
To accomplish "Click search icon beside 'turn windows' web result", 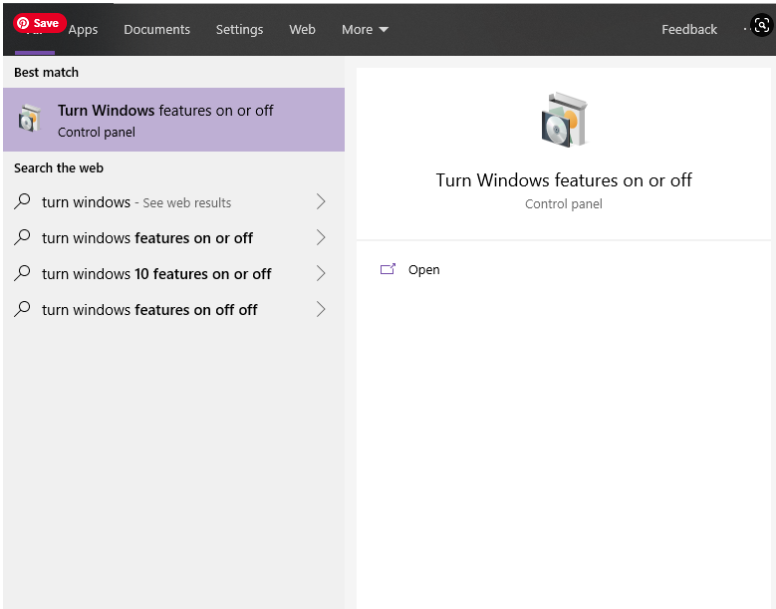I will point(22,201).
